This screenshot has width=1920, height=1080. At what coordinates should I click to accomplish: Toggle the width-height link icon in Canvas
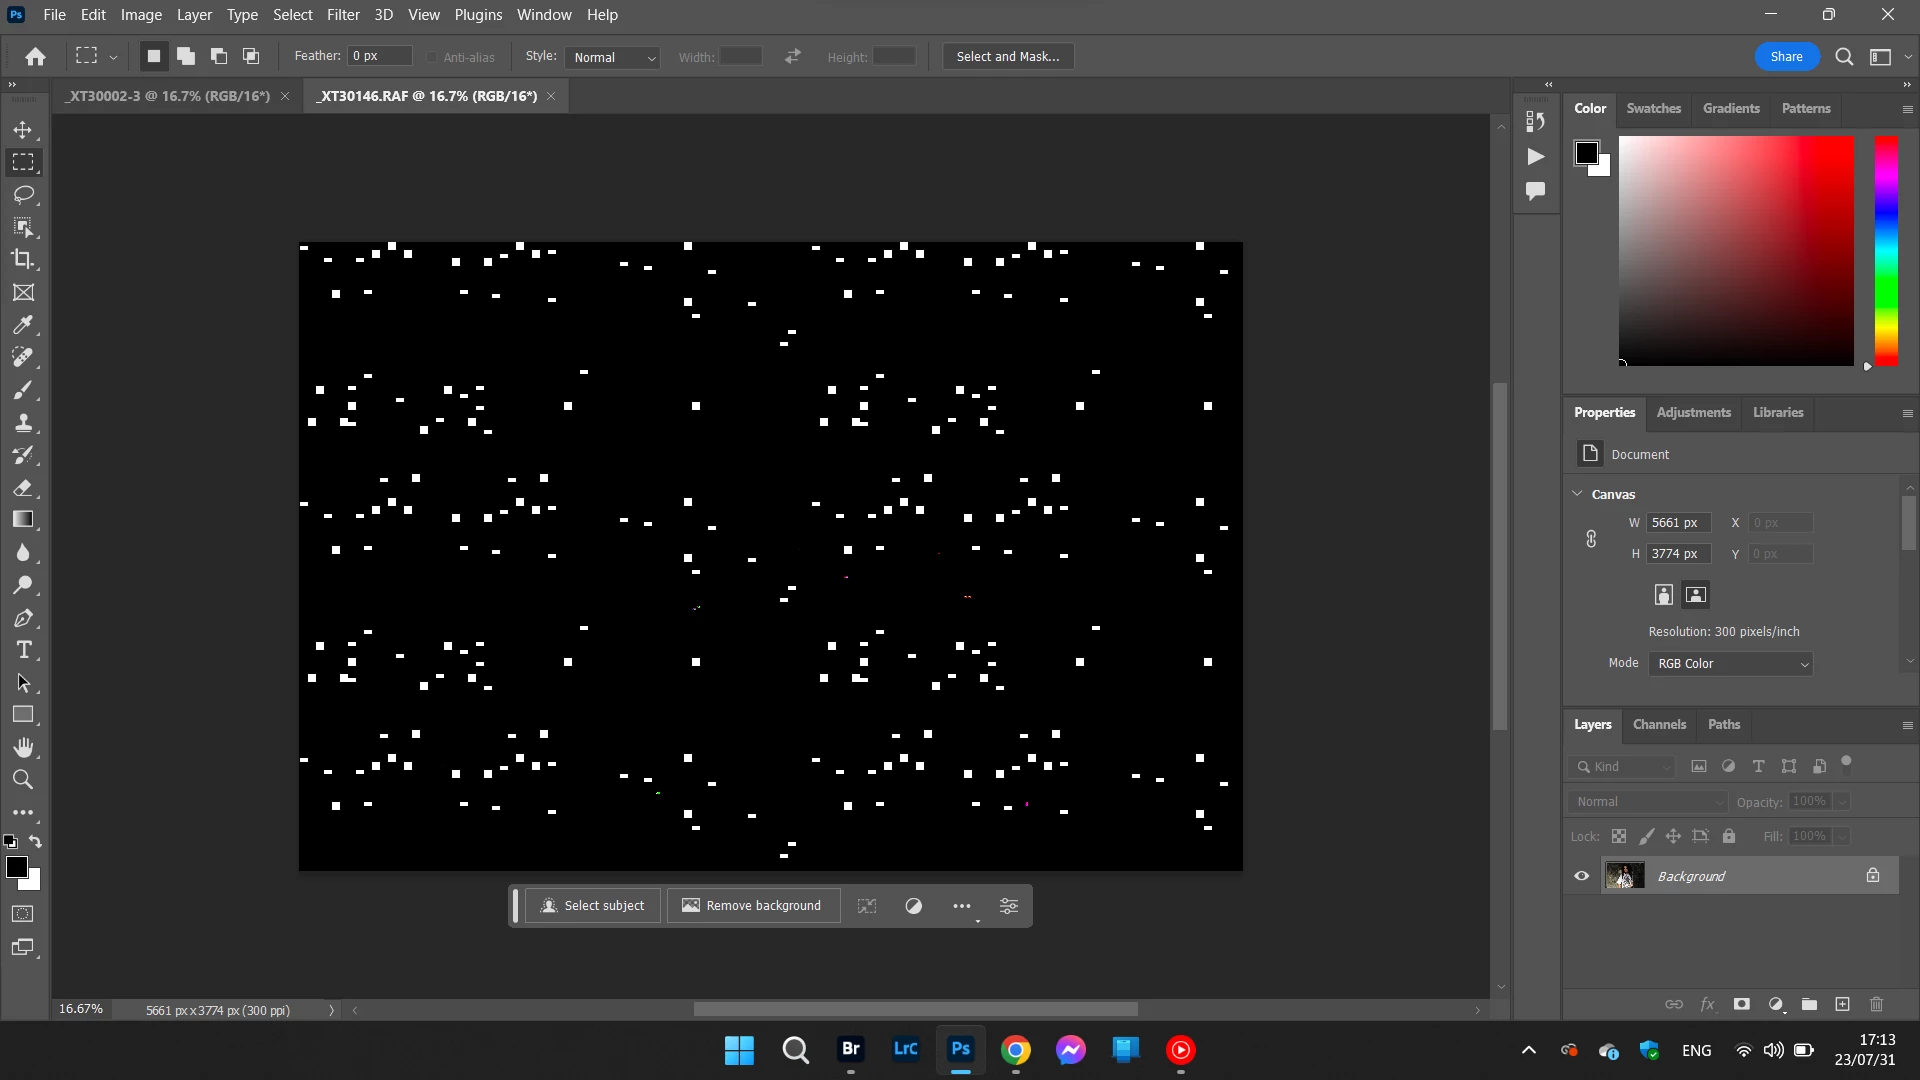[x=1591, y=539]
